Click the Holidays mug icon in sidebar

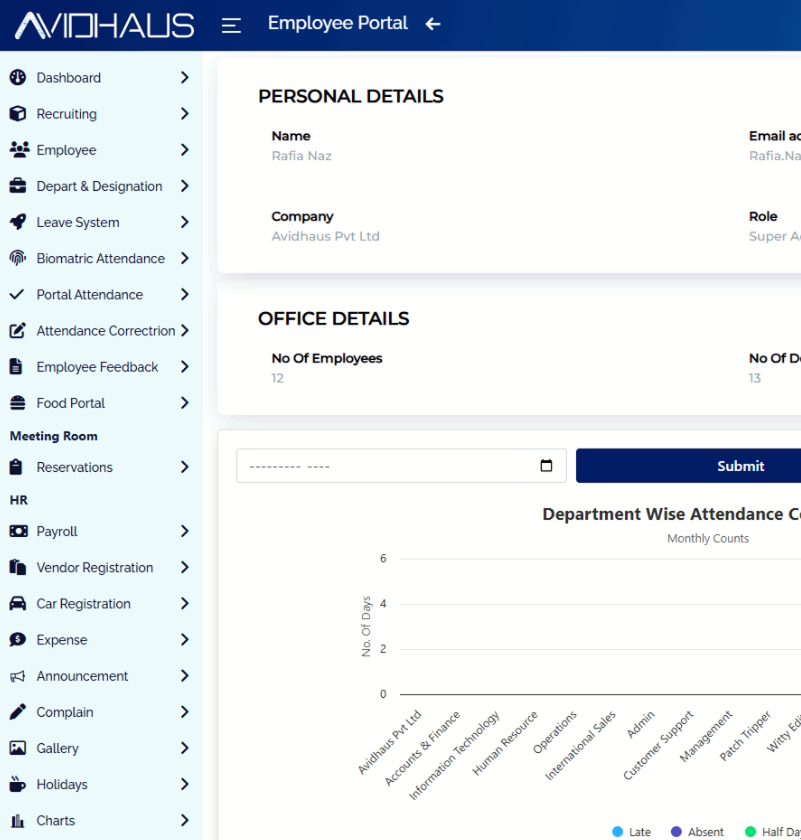17,784
